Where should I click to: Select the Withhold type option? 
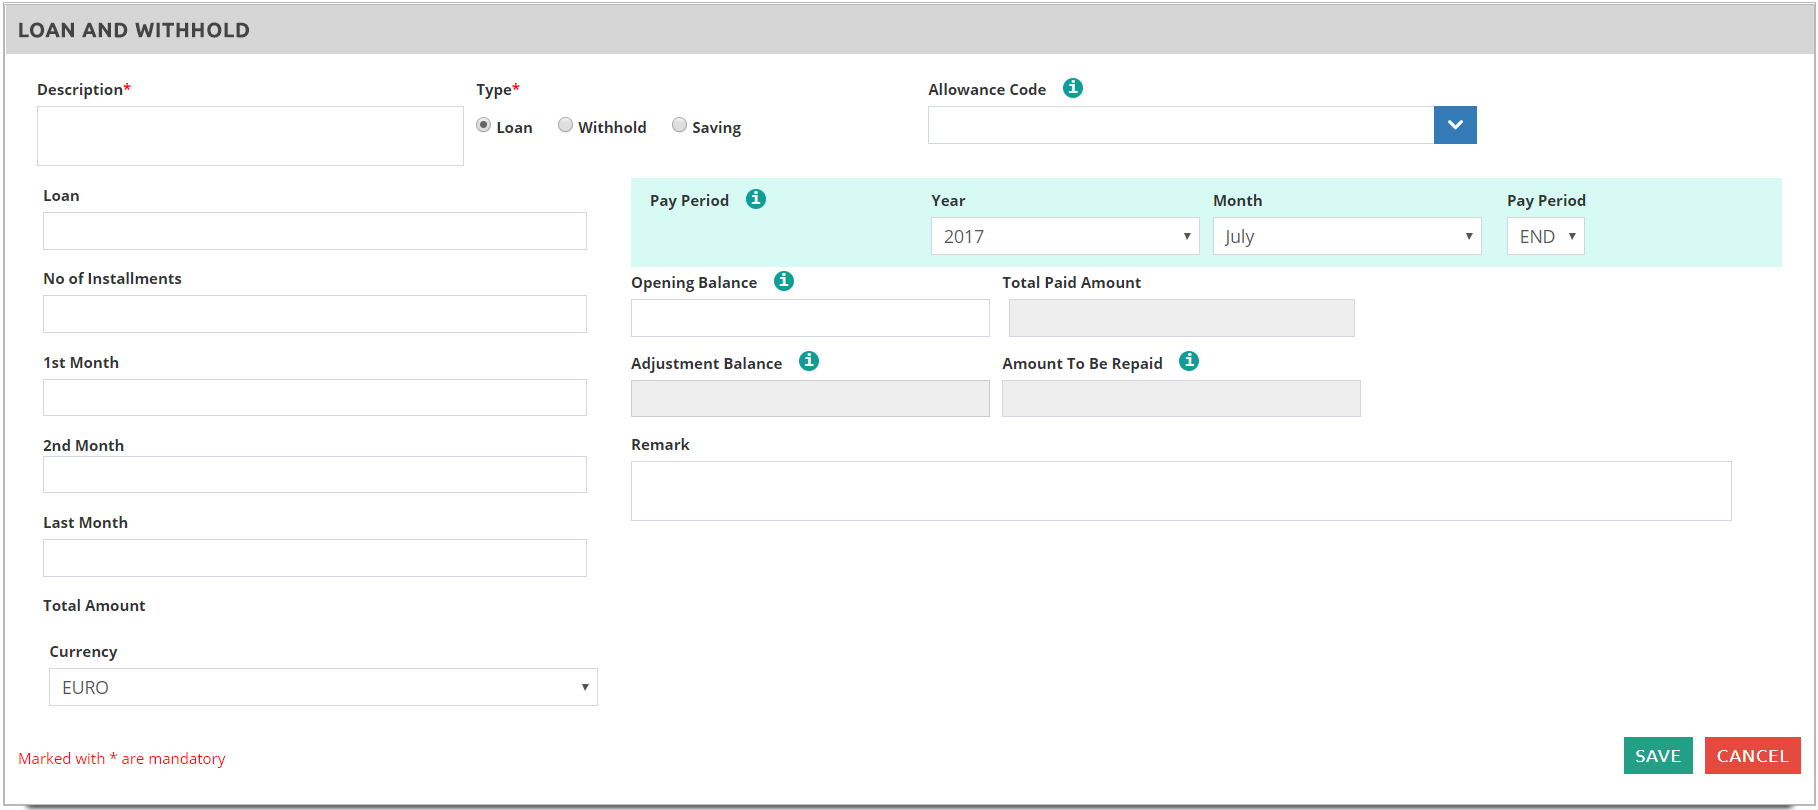point(566,125)
